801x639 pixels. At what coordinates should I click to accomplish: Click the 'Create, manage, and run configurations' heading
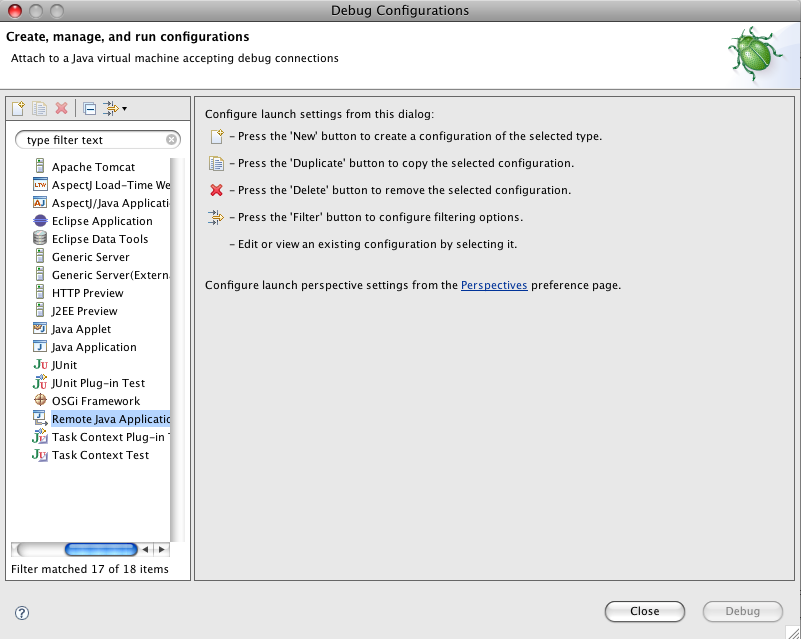tap(128, 37)
